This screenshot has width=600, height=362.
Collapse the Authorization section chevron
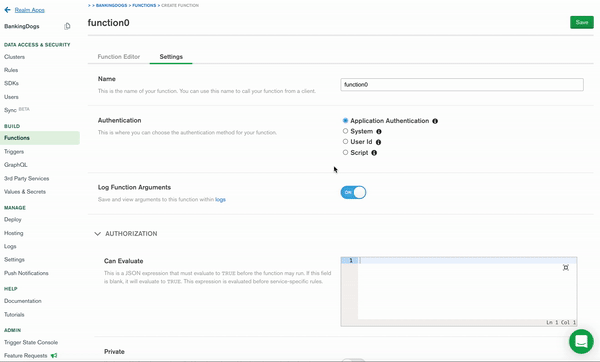pos(98,233)
